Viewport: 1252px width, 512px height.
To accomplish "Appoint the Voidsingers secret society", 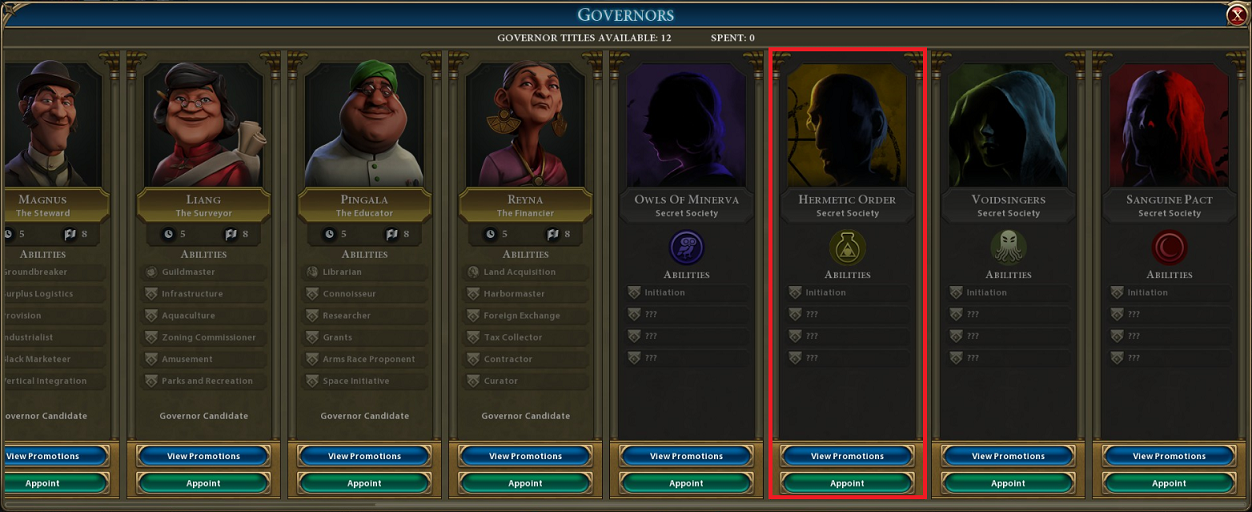I will pyautogui.click(x=1008, y=483).
